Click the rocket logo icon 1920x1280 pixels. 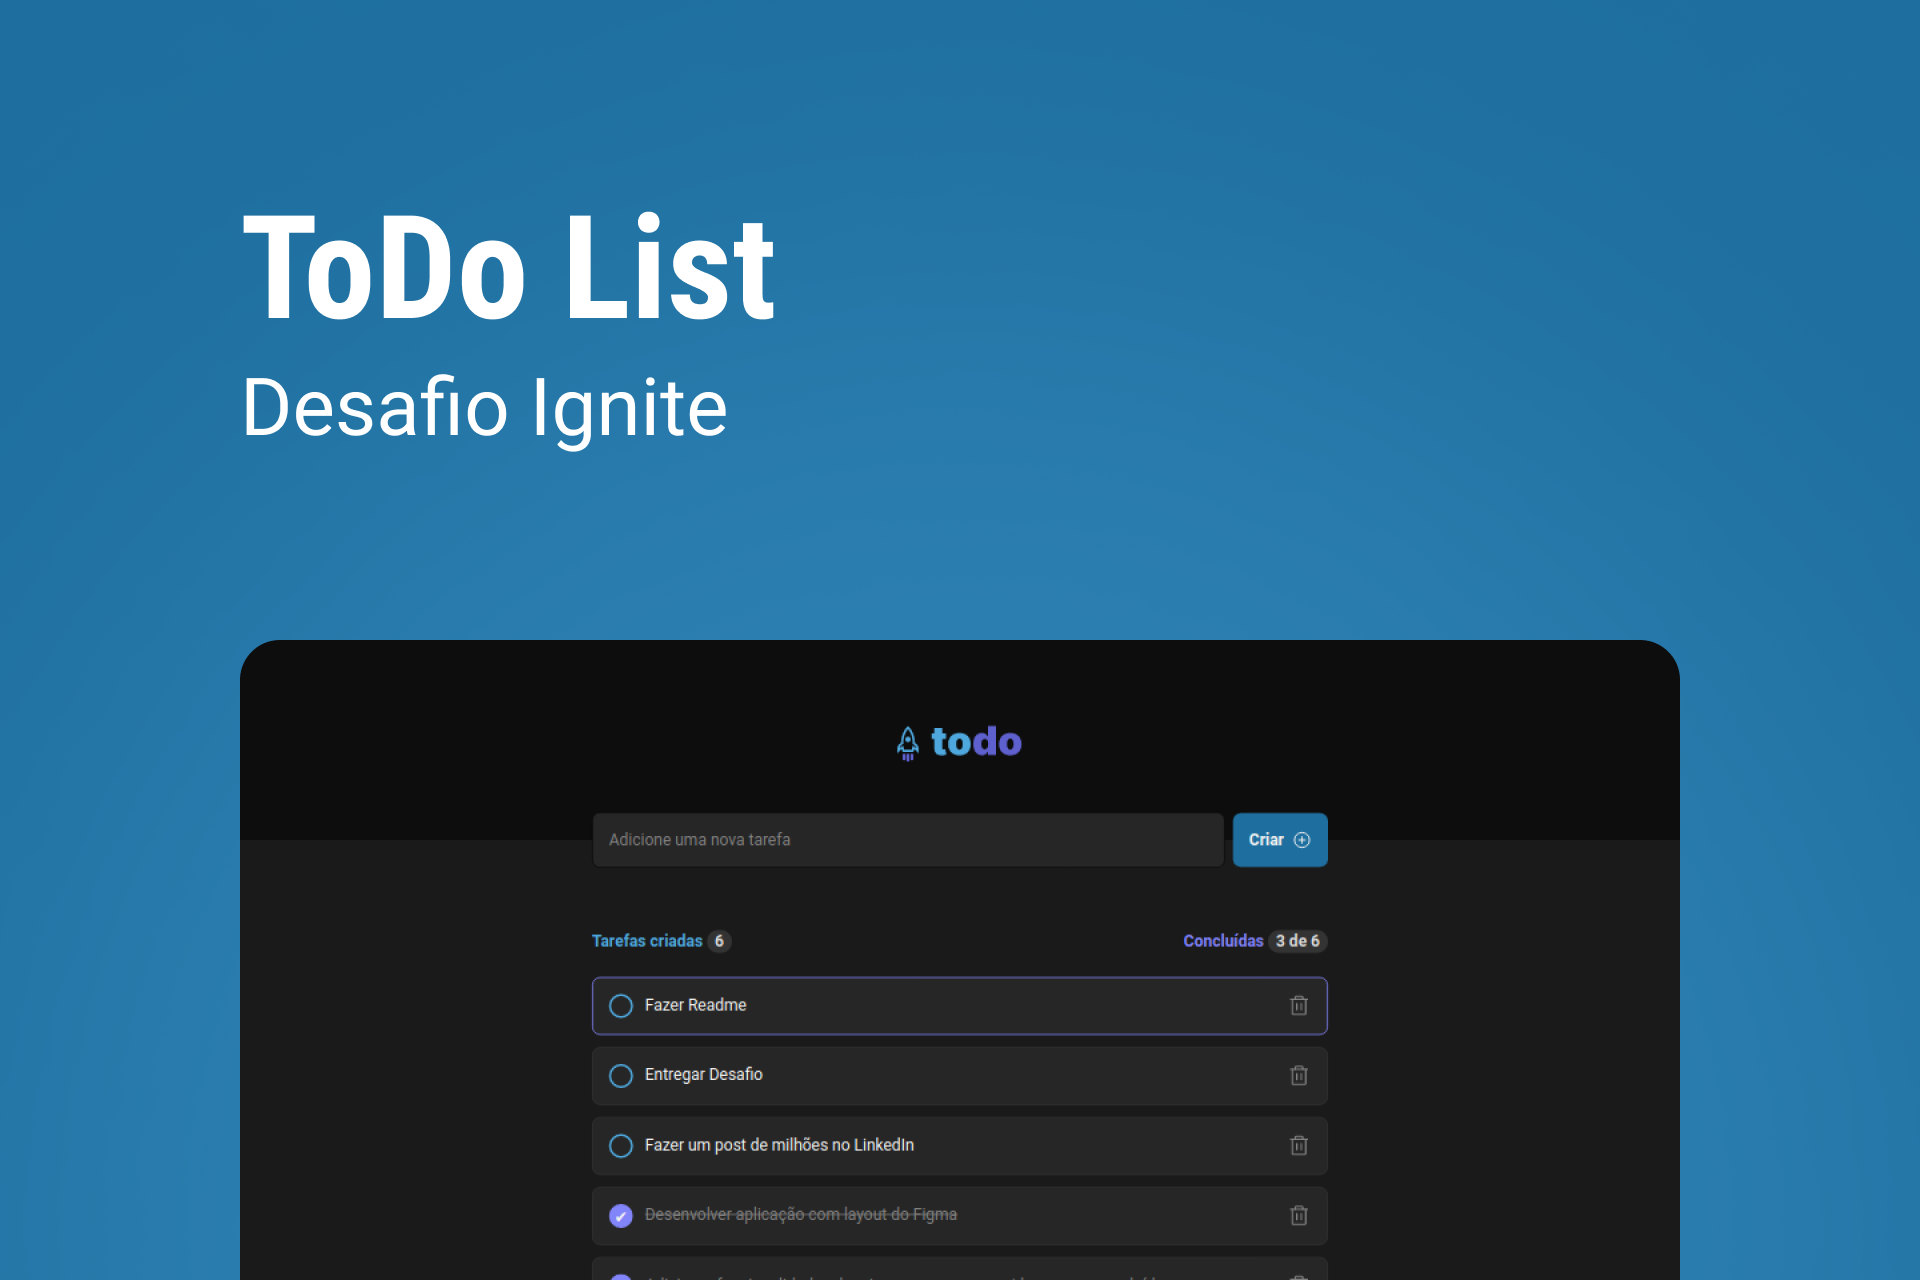point(907,743)
